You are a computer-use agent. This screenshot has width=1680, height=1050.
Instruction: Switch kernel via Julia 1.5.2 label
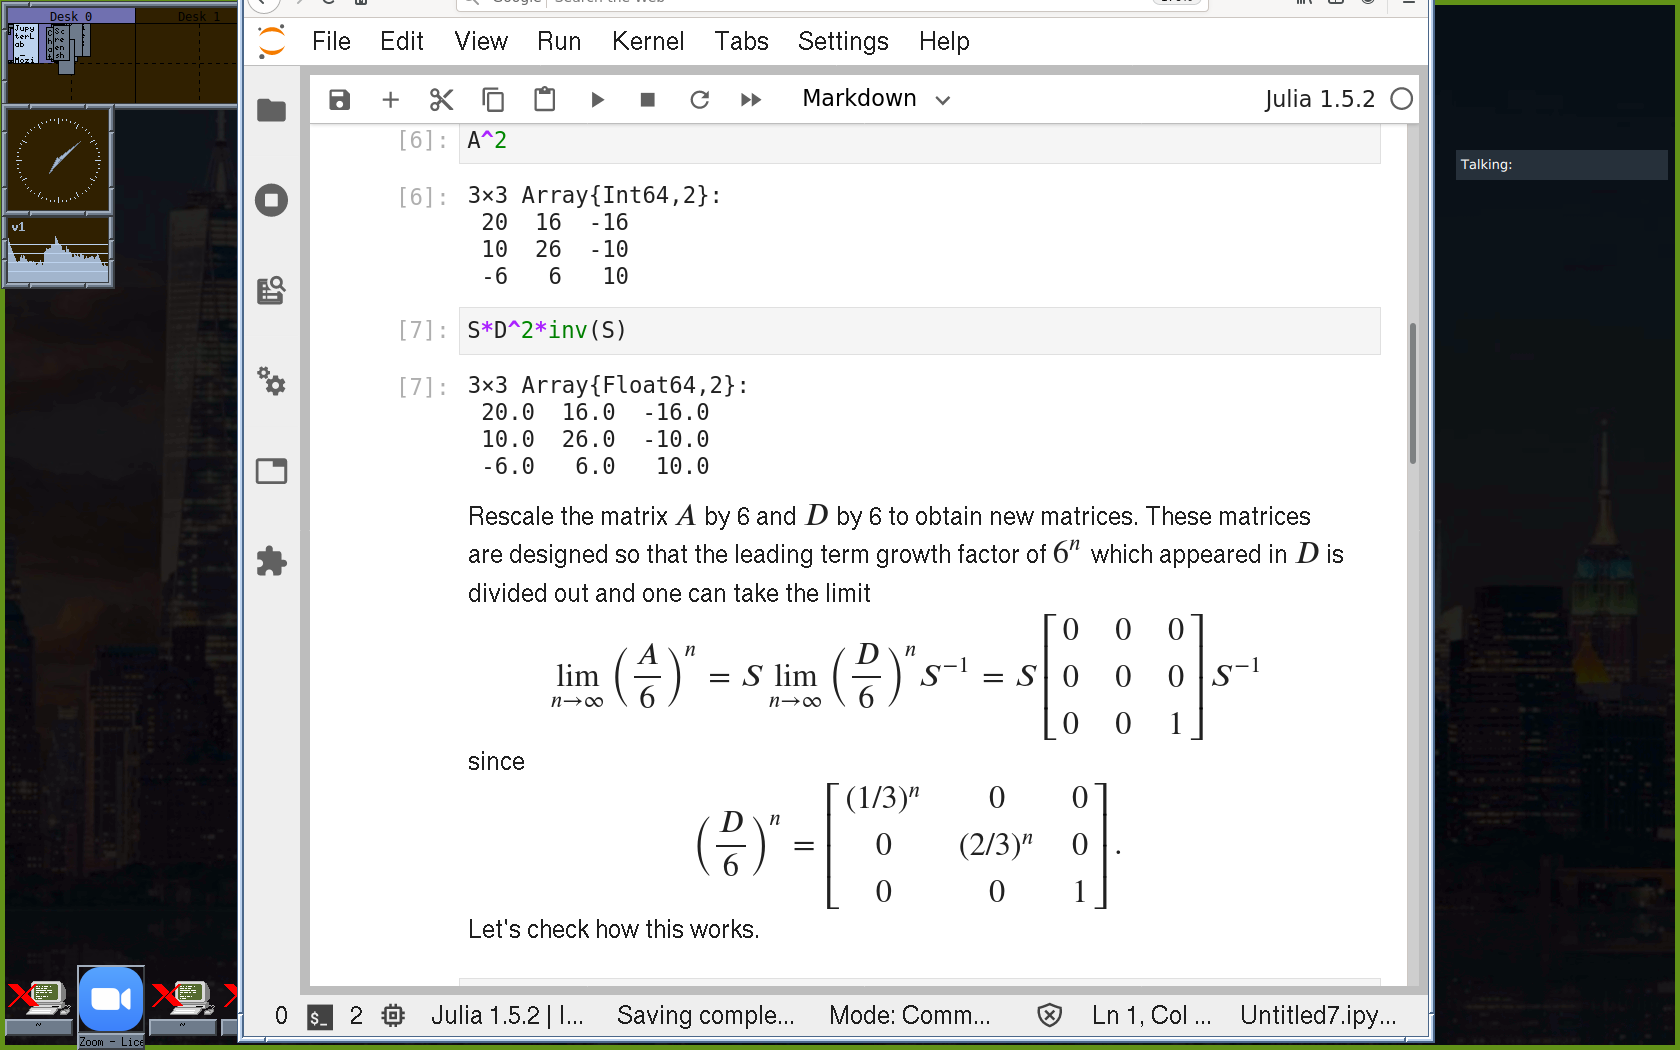coord(1319,99)
